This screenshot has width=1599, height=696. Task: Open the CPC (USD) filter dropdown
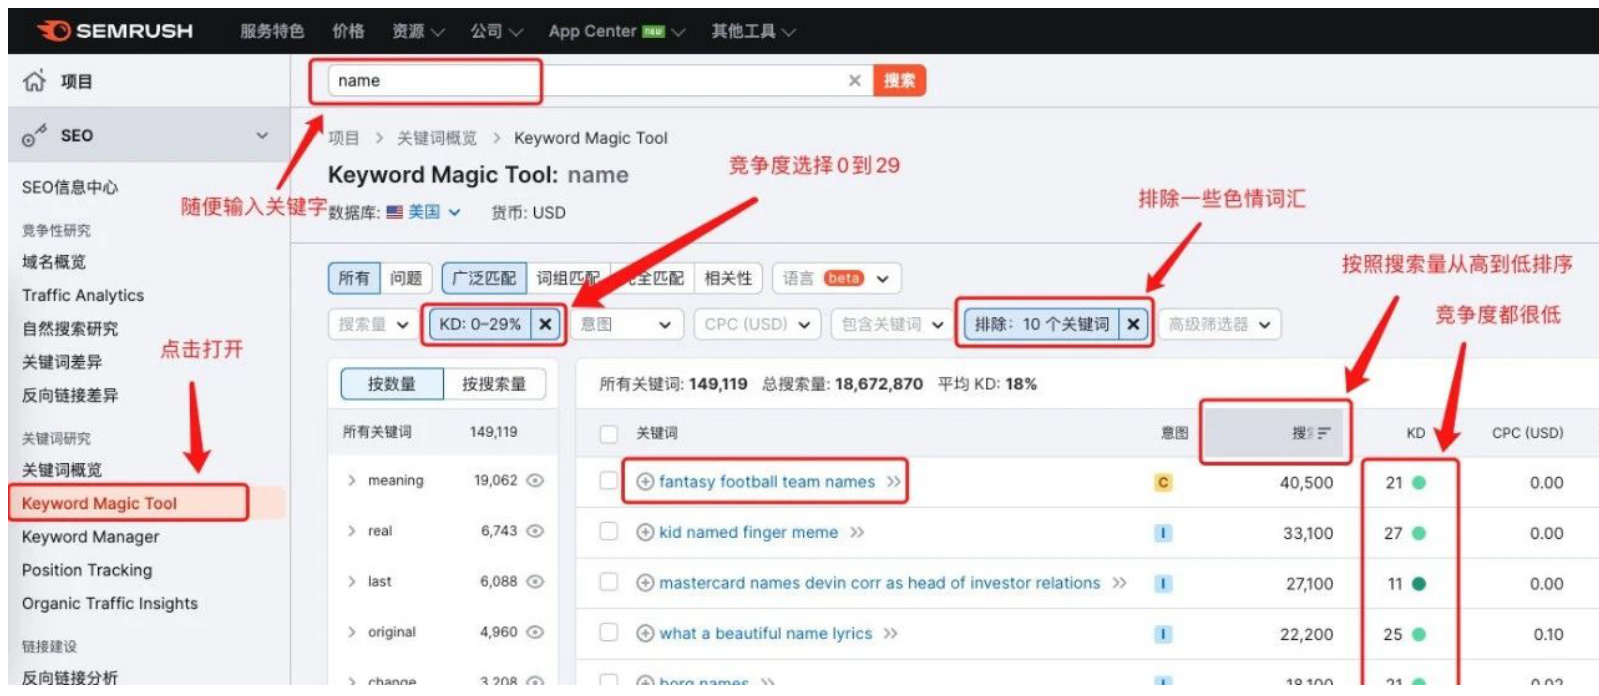[x=757, y=324]
